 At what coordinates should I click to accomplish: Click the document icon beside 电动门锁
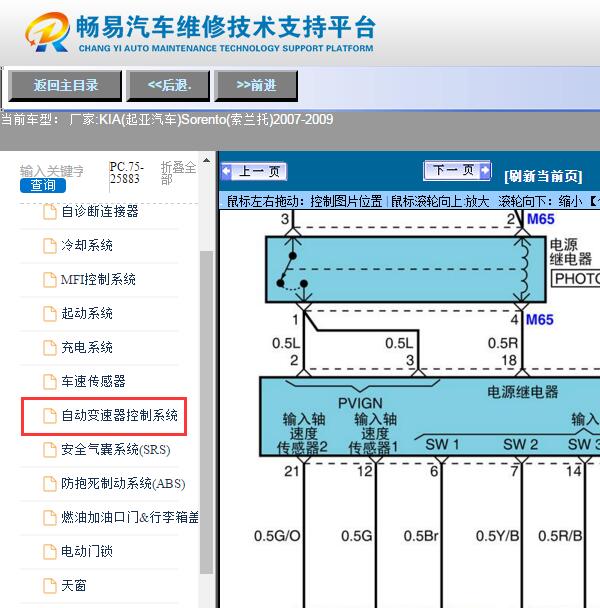pos(50,551)
